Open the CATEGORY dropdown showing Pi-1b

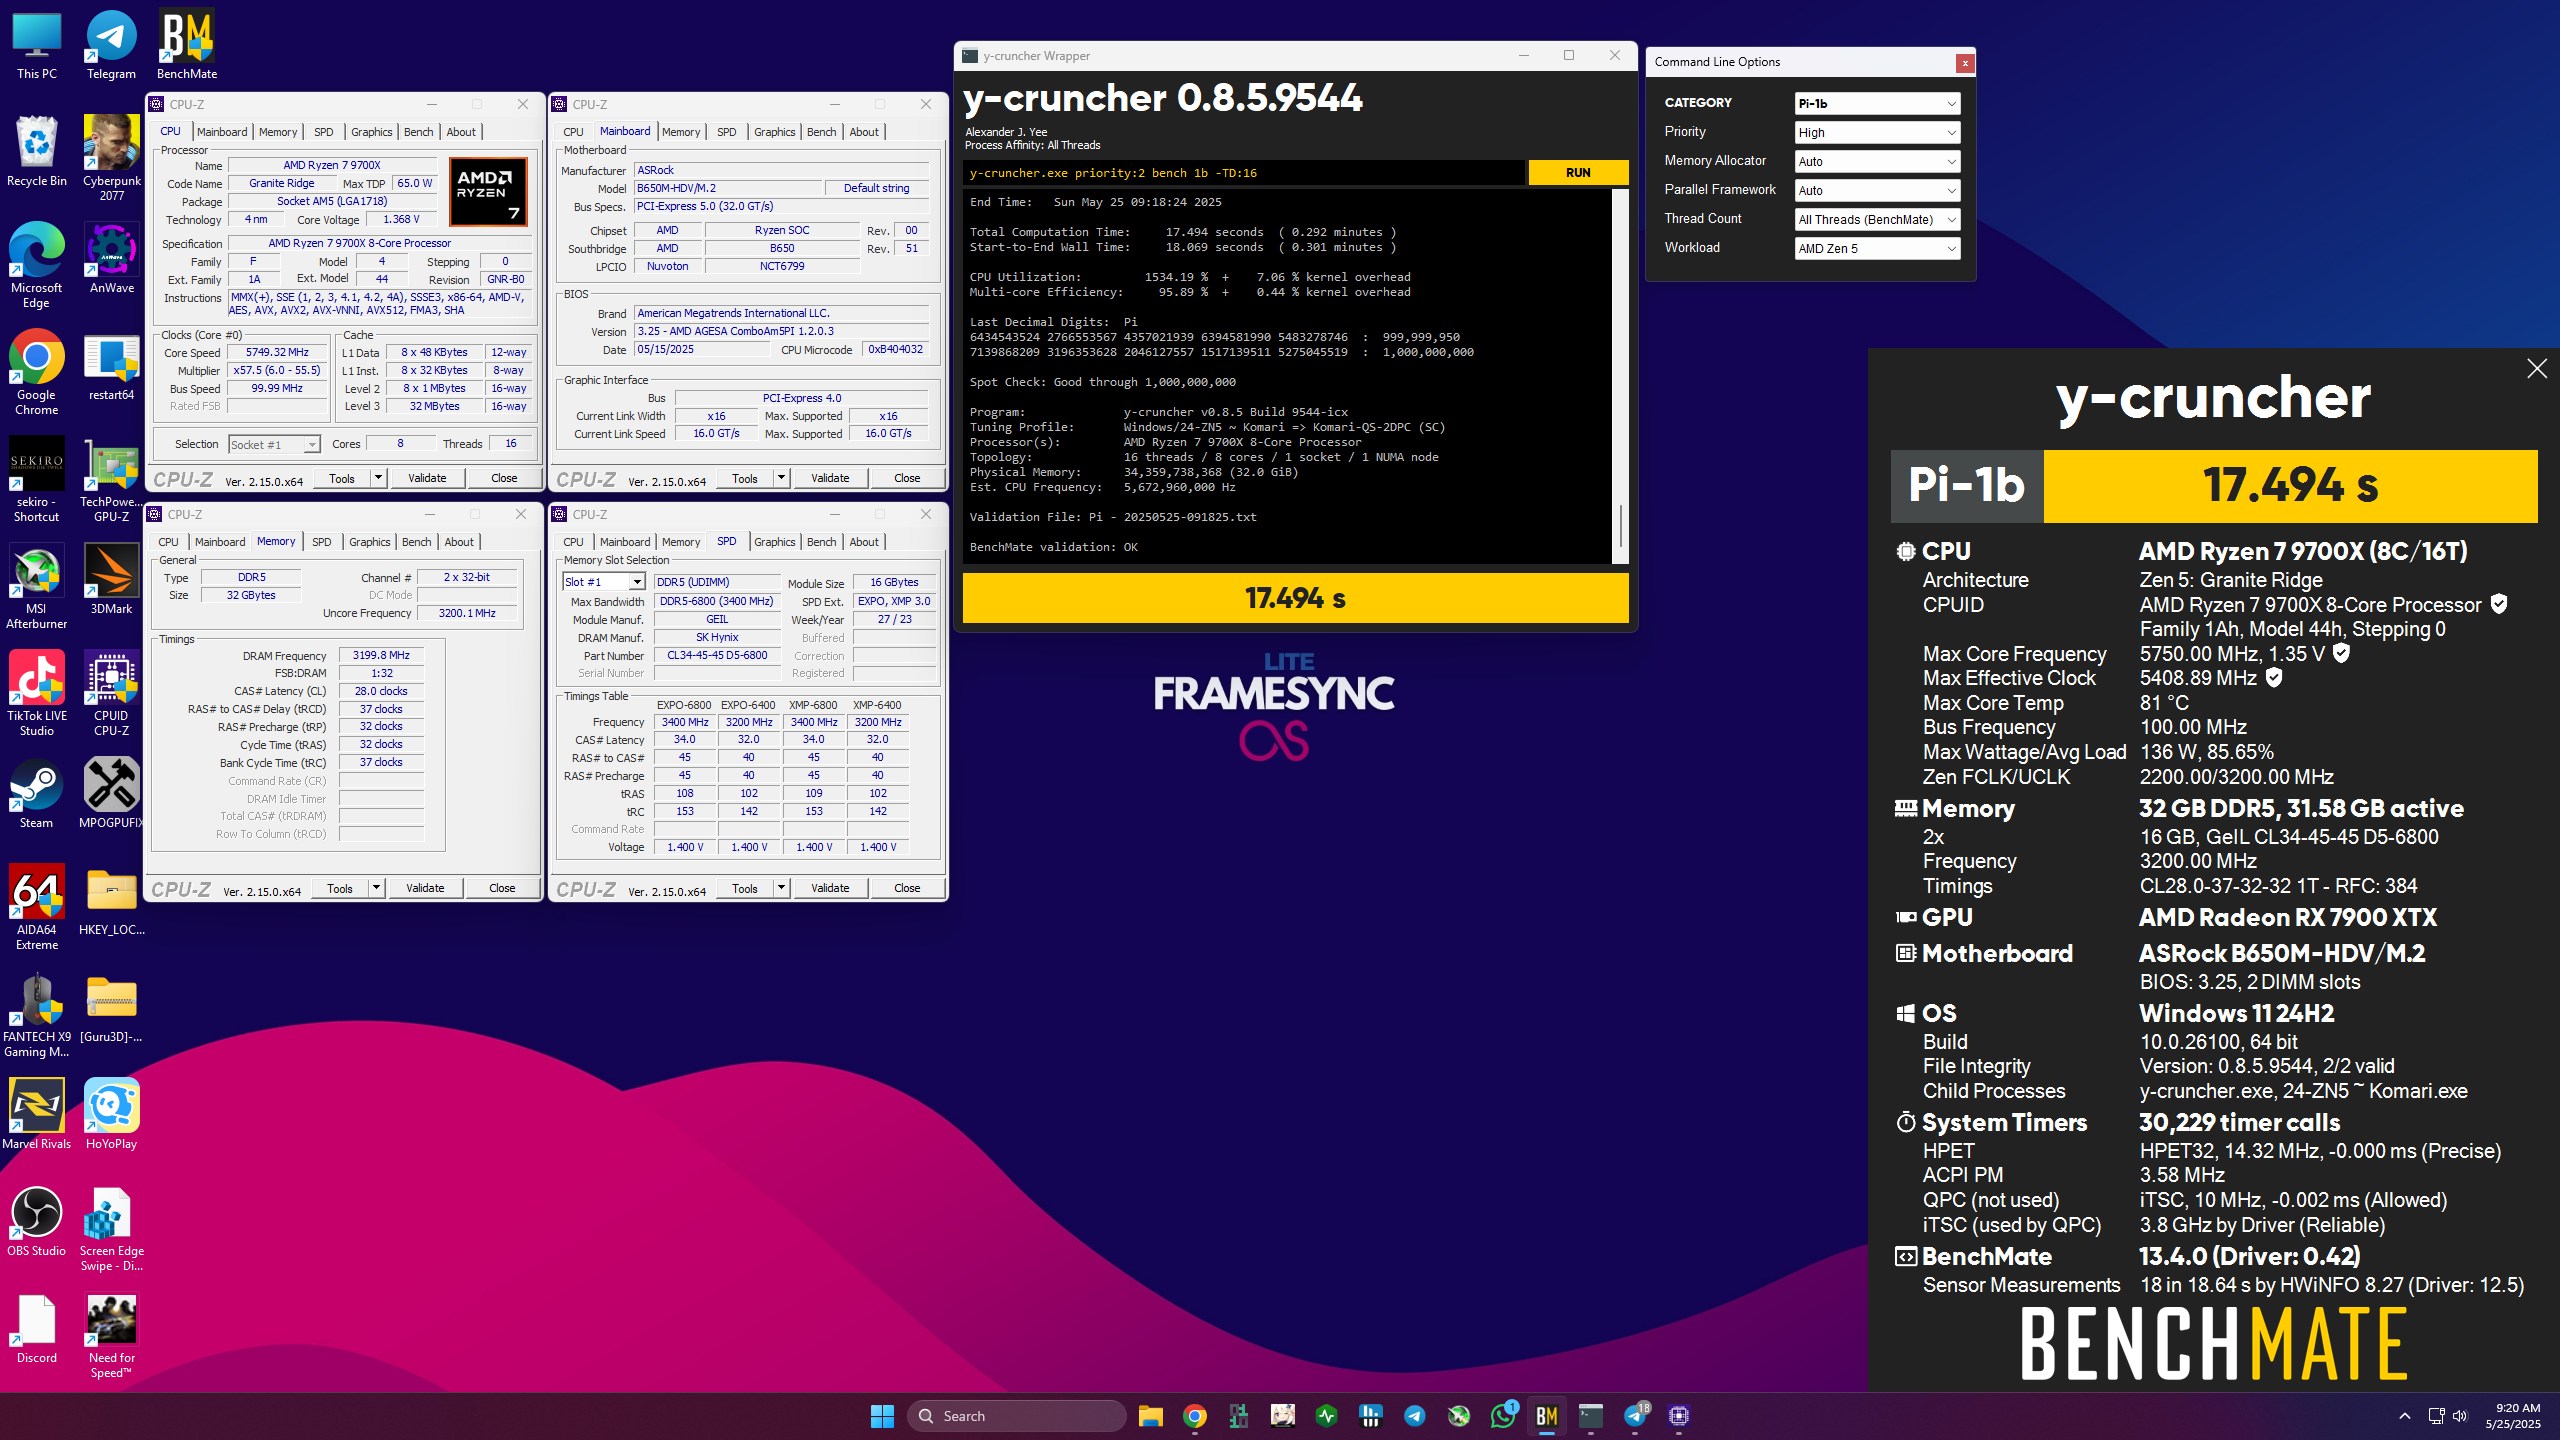pyautogui.click(x=1877, y=104)
